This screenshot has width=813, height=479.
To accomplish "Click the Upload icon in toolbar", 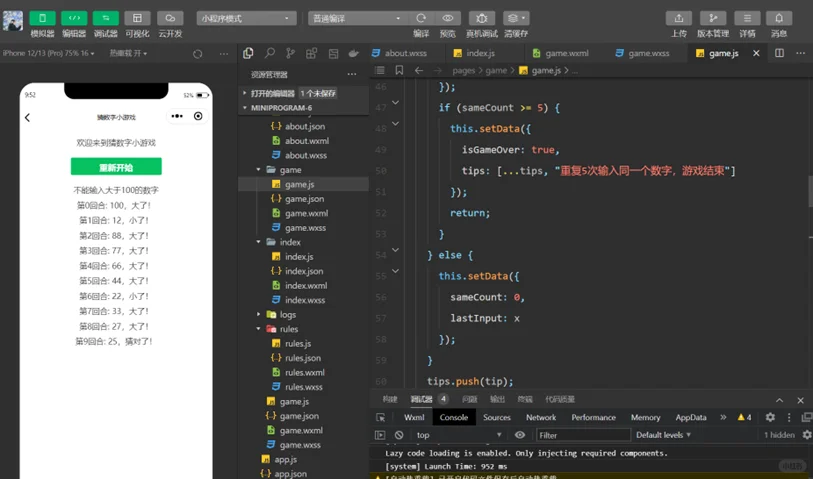I will pos(679,18).
